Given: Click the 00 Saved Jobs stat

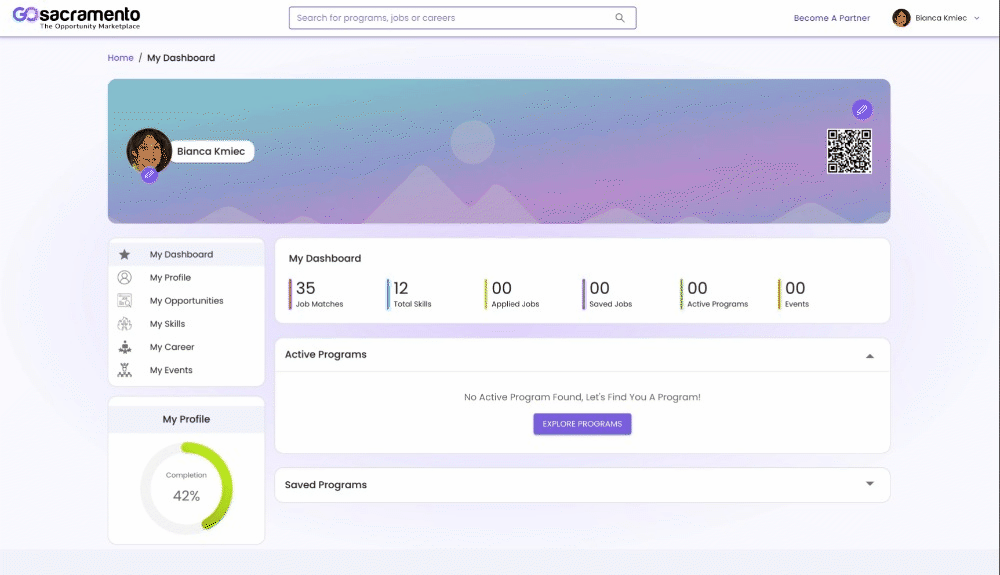Looking at the screenshot, I should (607, 294).
